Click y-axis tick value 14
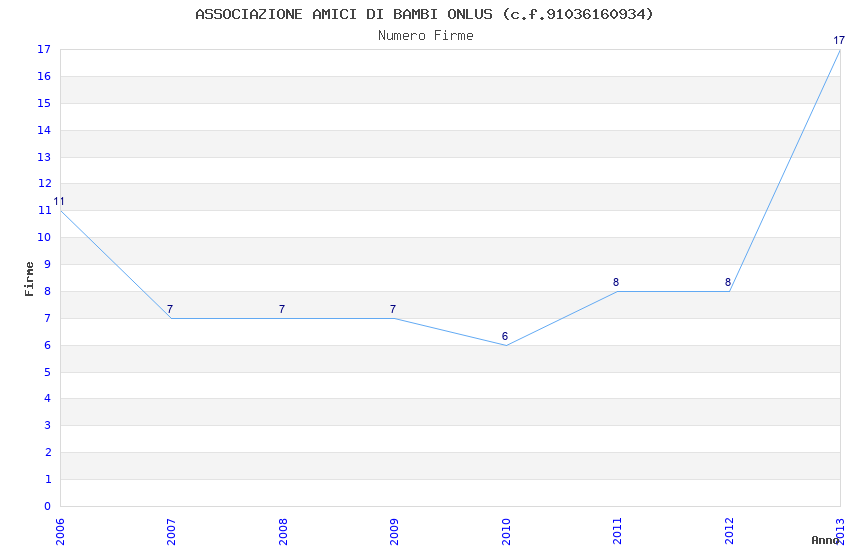The height and width of the screenshot is (550, 850). click(44, 131)
